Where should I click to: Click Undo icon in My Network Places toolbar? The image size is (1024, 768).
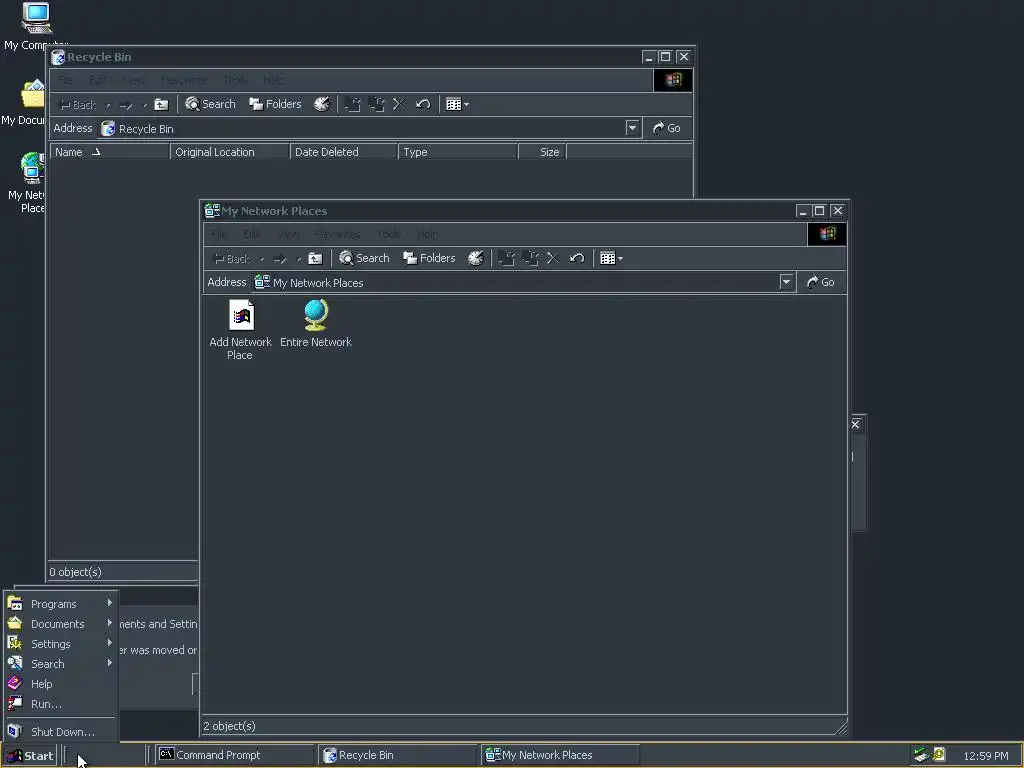[x=577, y=259]
